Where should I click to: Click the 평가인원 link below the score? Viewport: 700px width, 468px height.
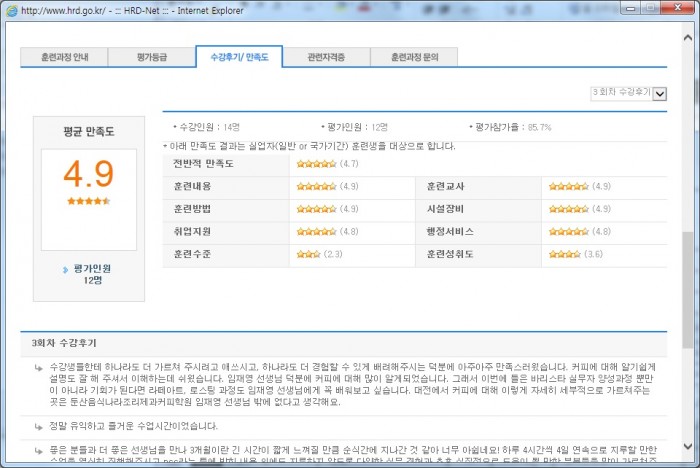92,269
